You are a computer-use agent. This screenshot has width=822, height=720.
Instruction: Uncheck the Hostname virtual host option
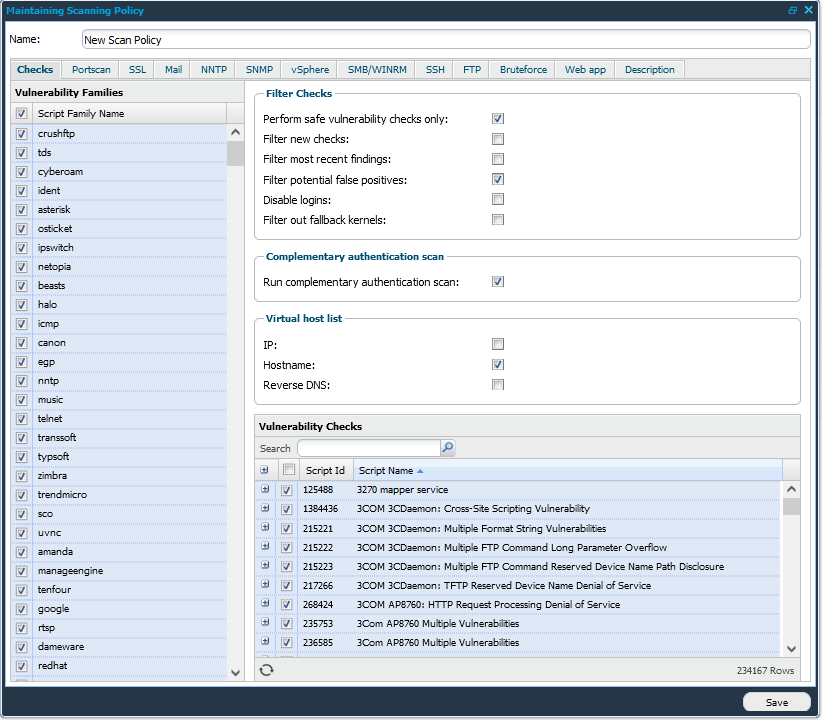click(x=497, y=365)
